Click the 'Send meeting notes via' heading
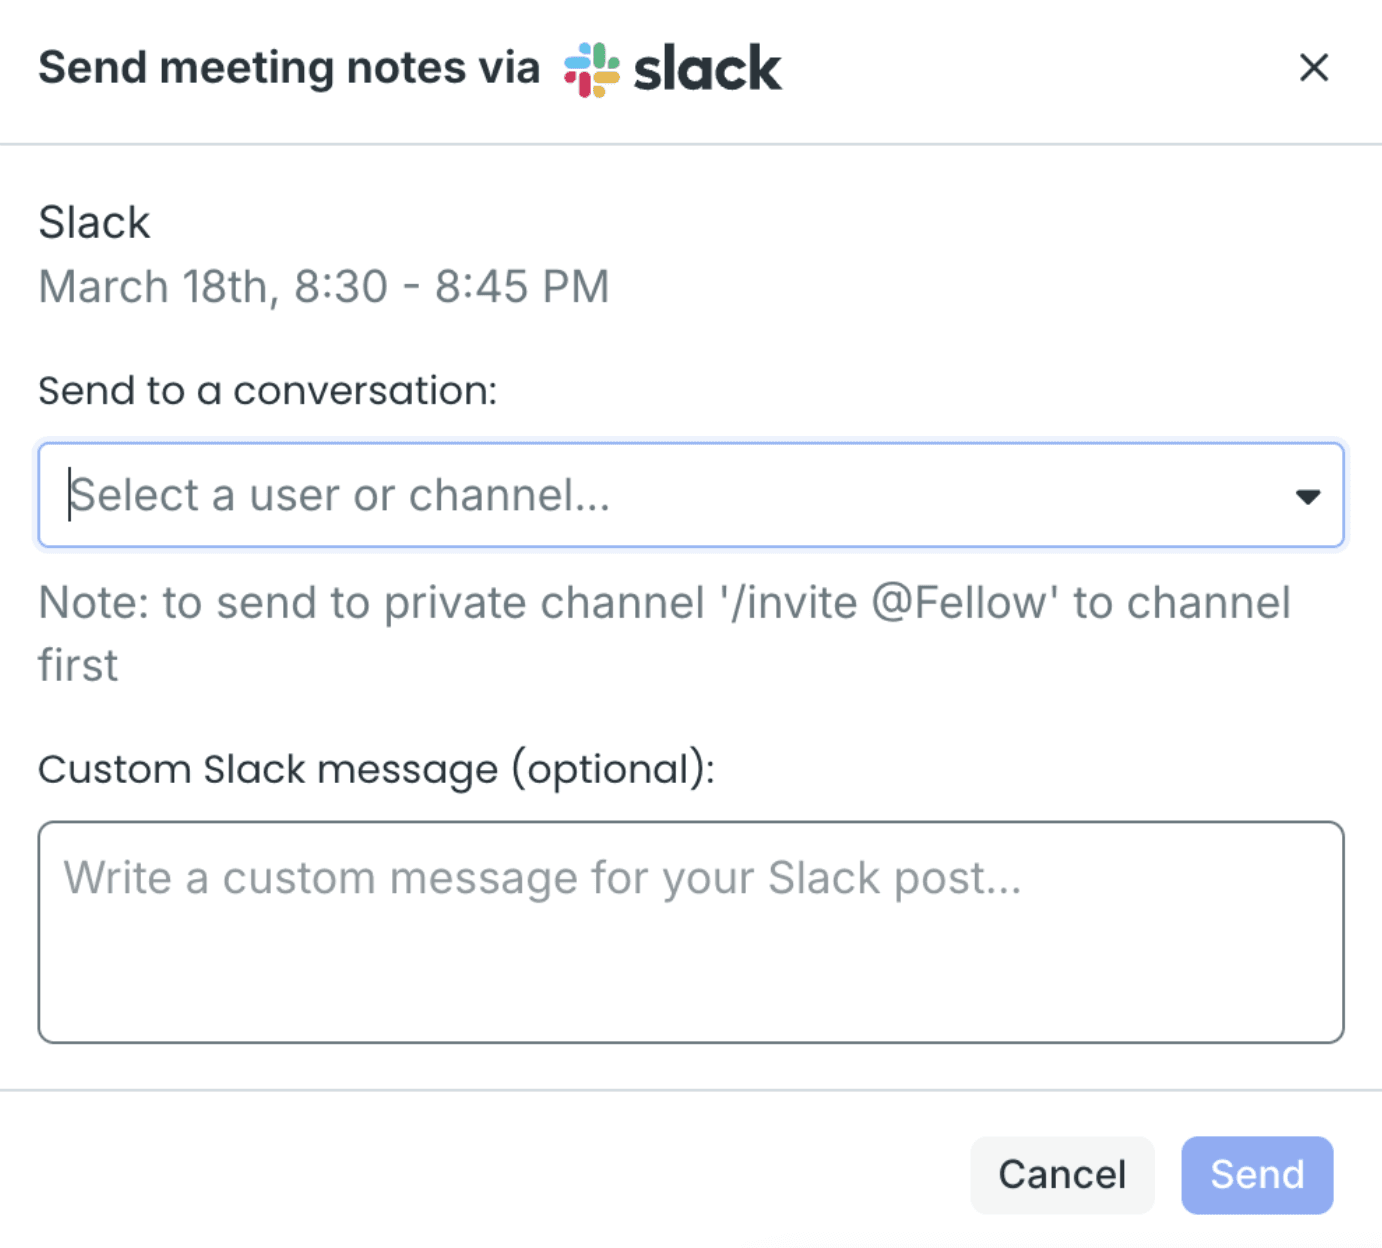This screenshot has height=1248, width=1382. [289, 68]
